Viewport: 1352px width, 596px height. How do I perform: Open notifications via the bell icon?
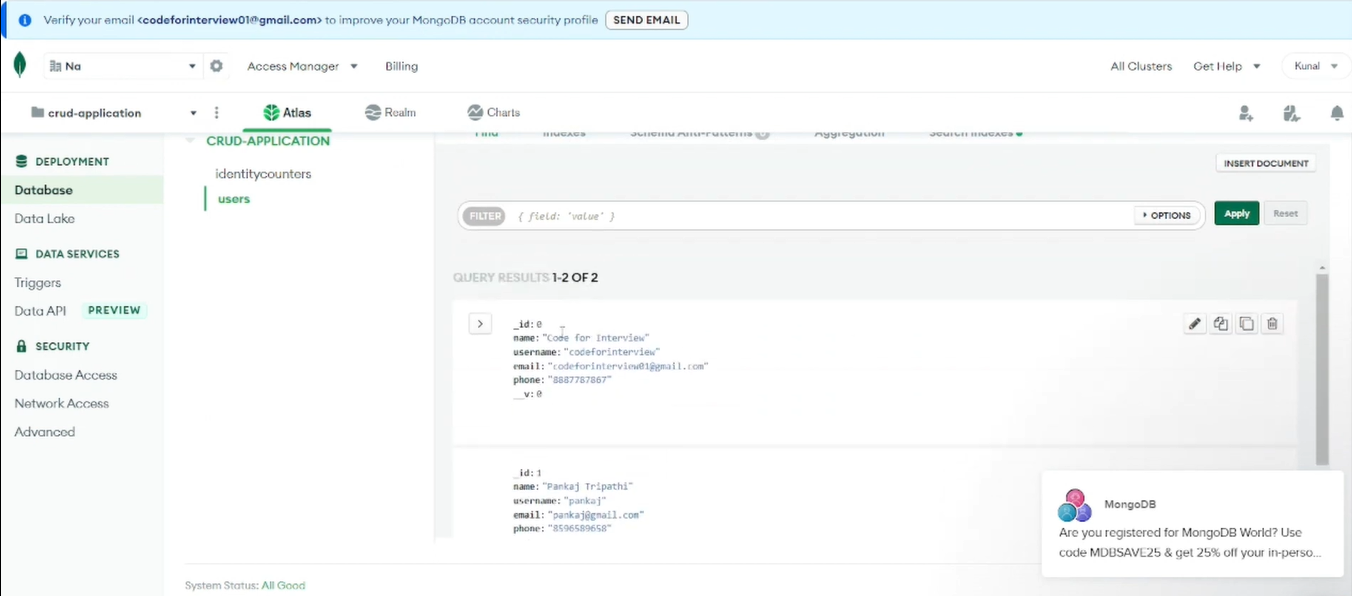tap(1337, 113)
